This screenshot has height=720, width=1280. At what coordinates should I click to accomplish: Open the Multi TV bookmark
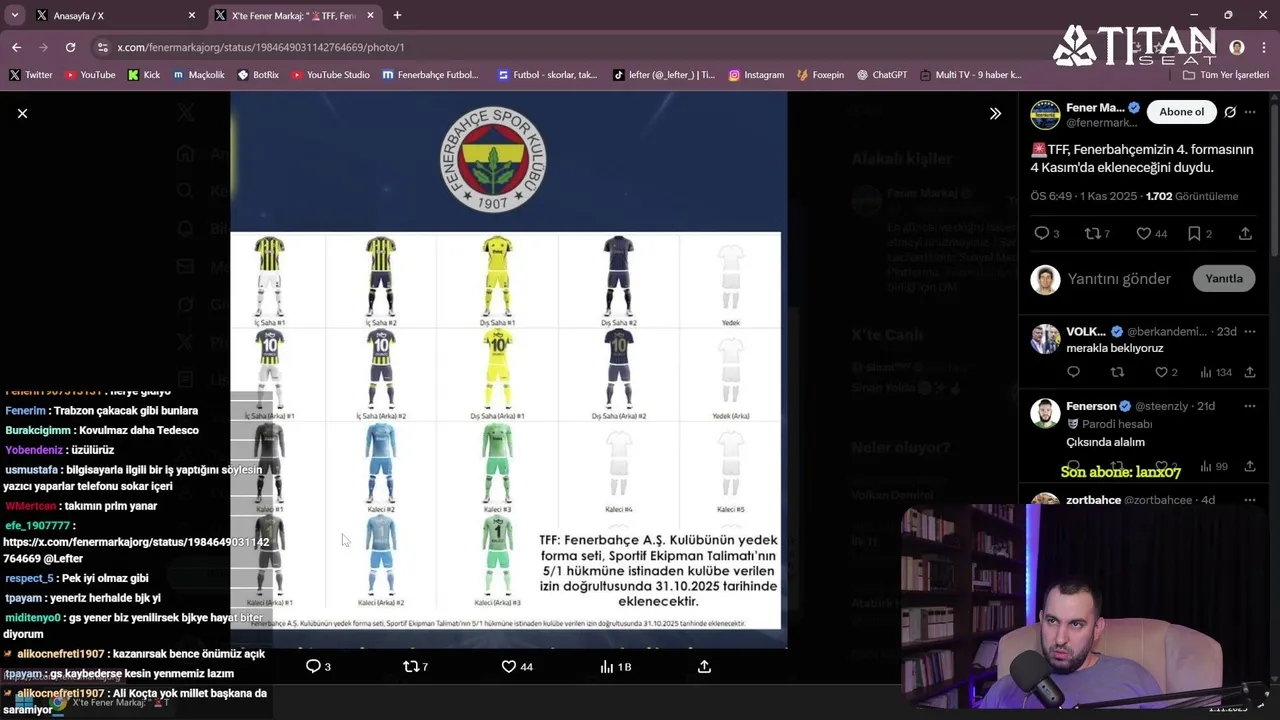coord(970,75)
